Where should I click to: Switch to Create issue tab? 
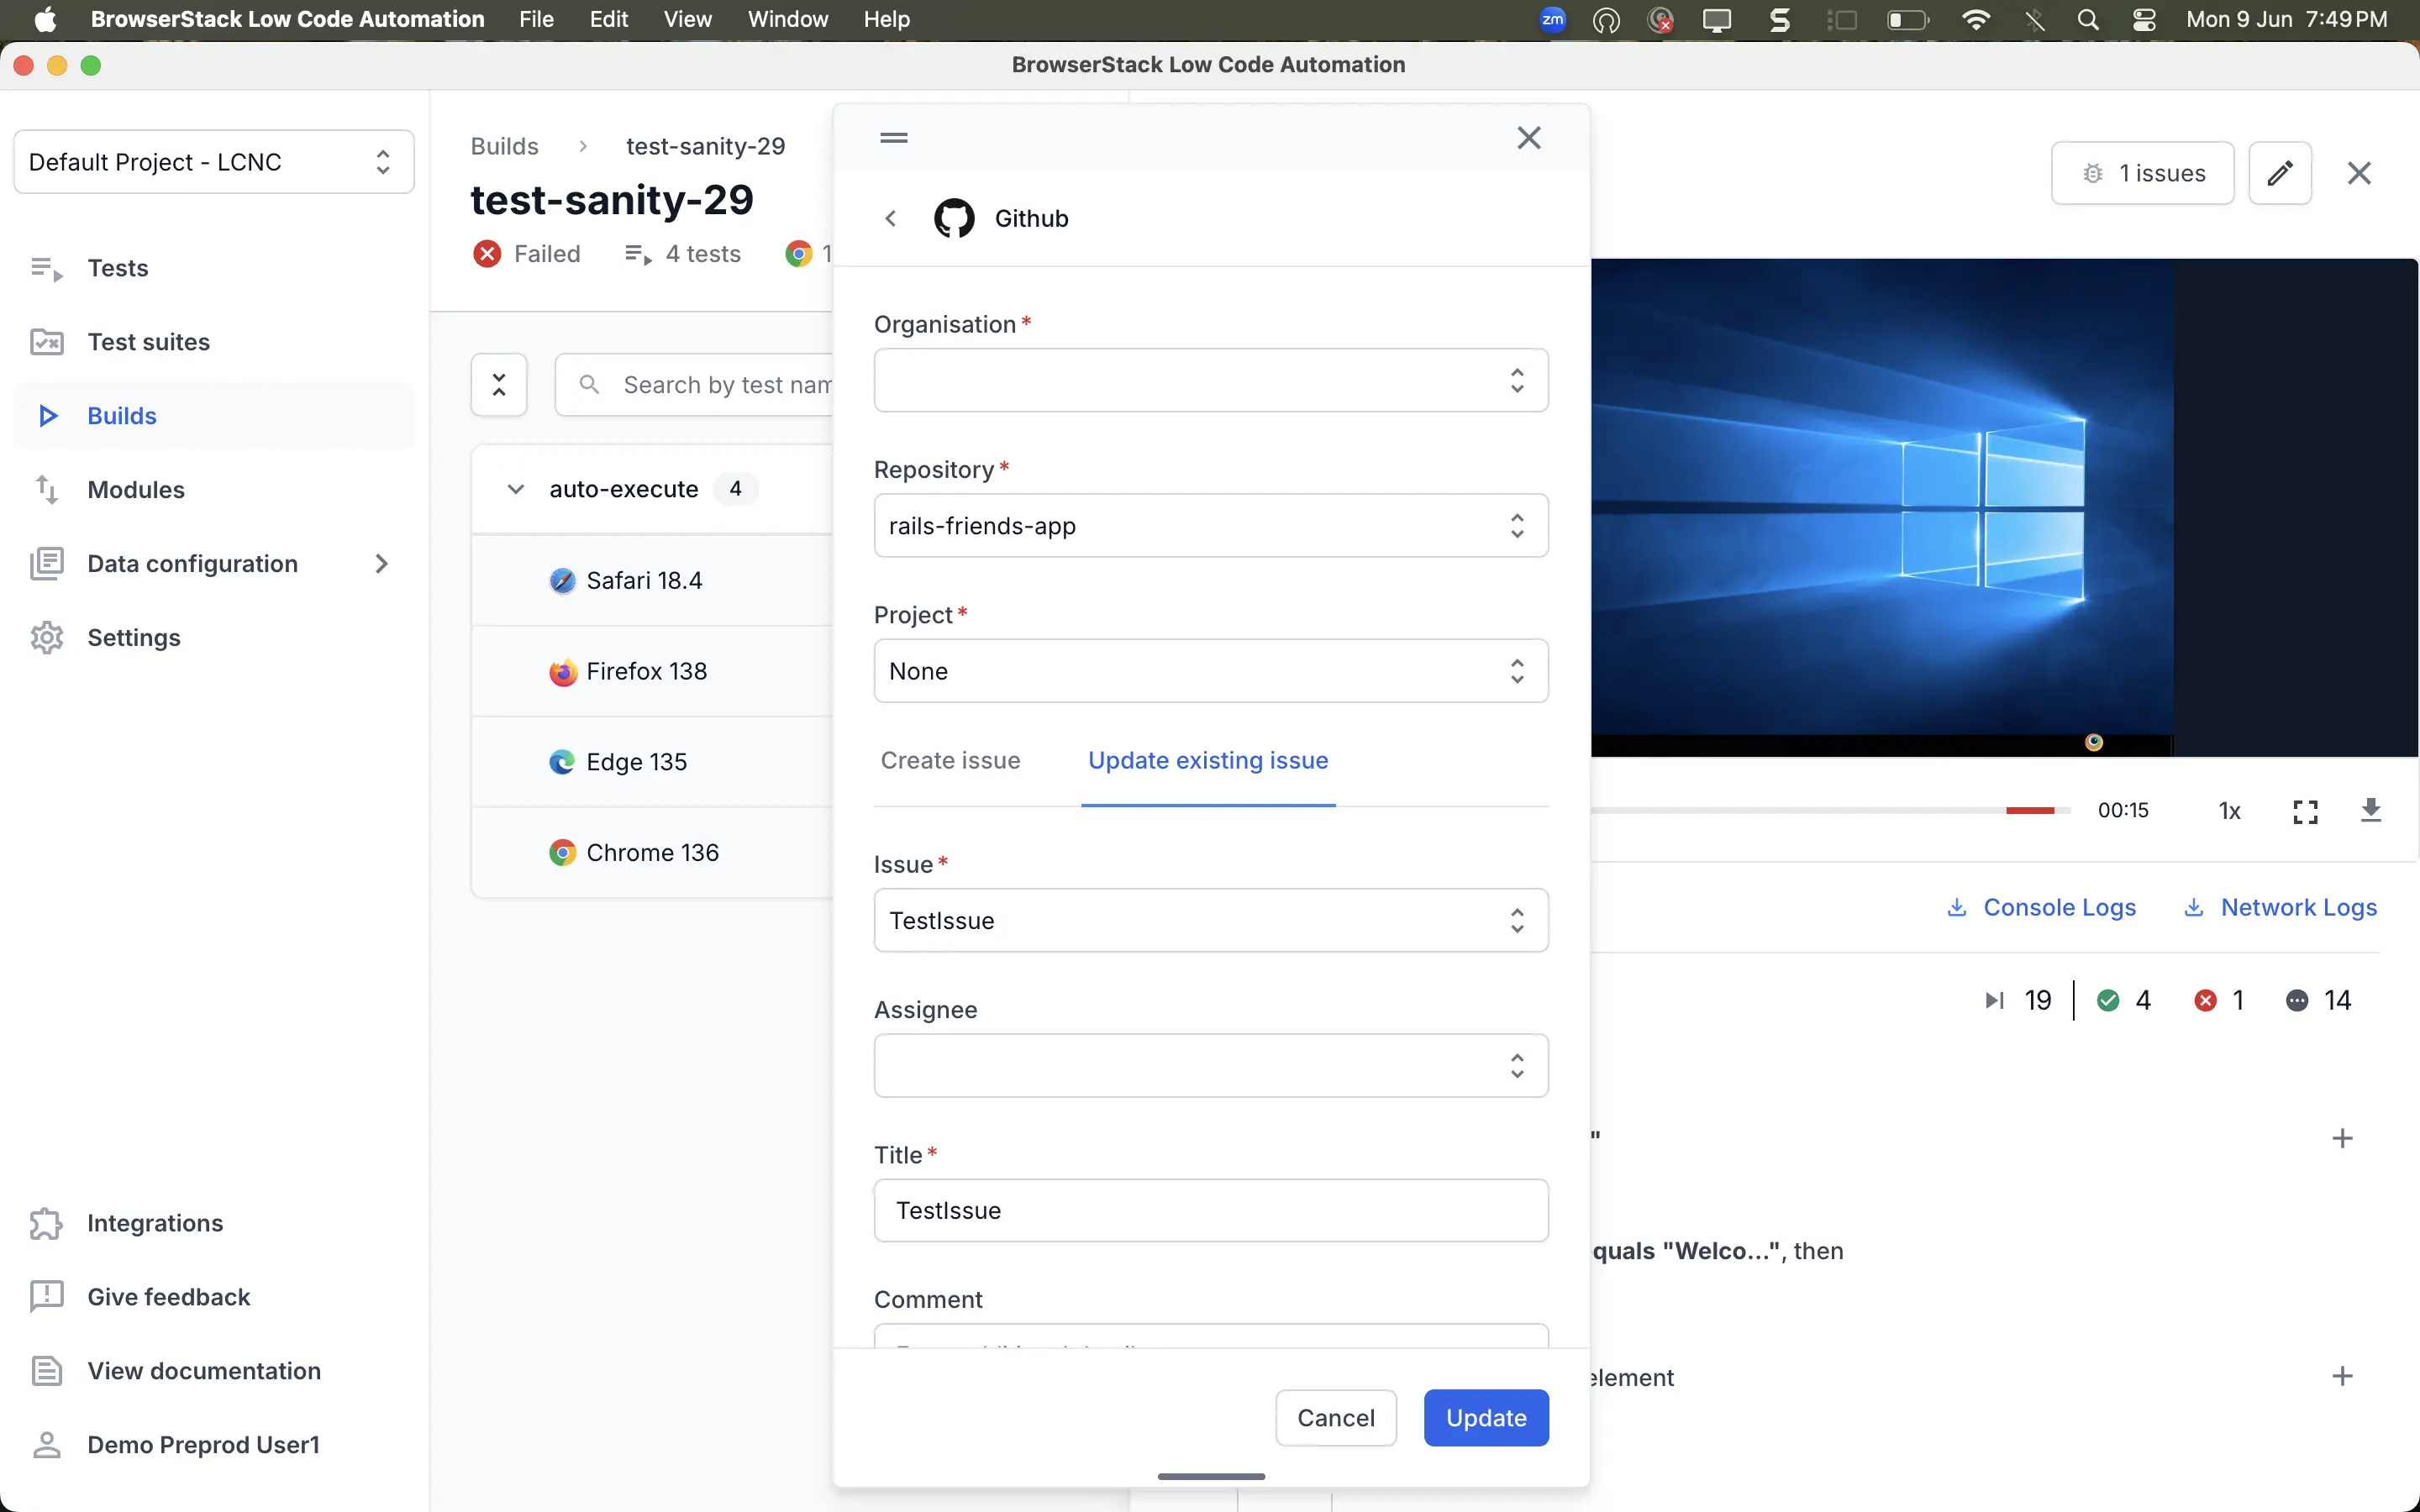(950, 760)
